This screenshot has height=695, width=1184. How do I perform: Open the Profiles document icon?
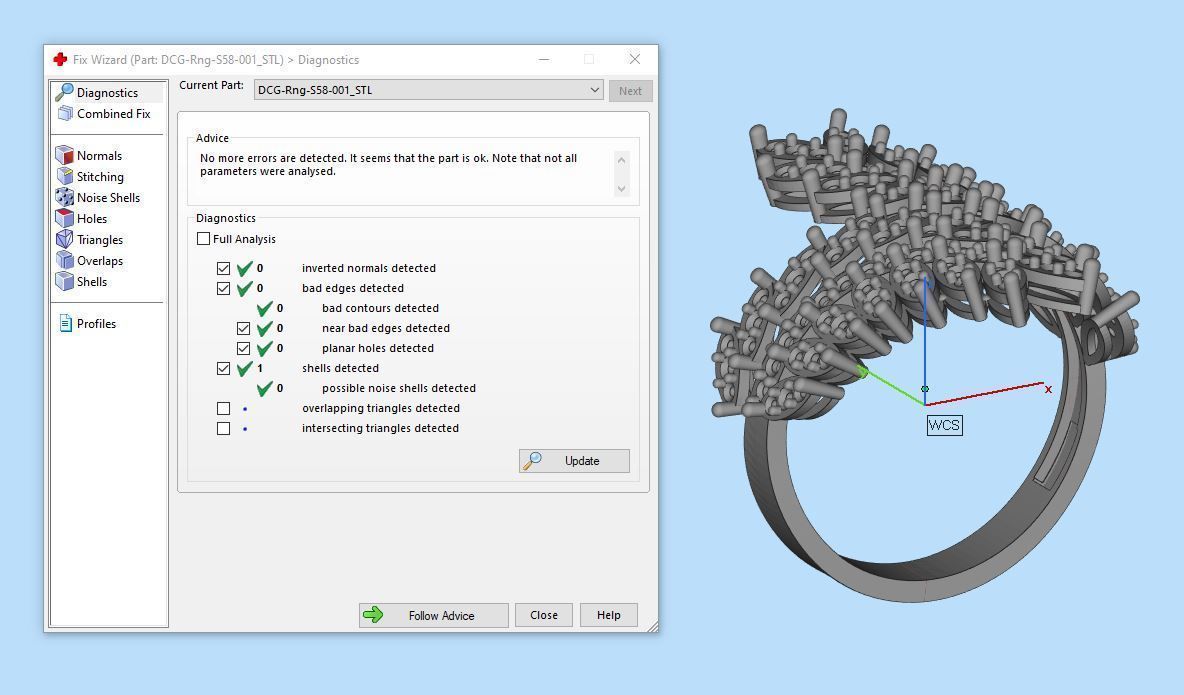[x=66, y=323]
